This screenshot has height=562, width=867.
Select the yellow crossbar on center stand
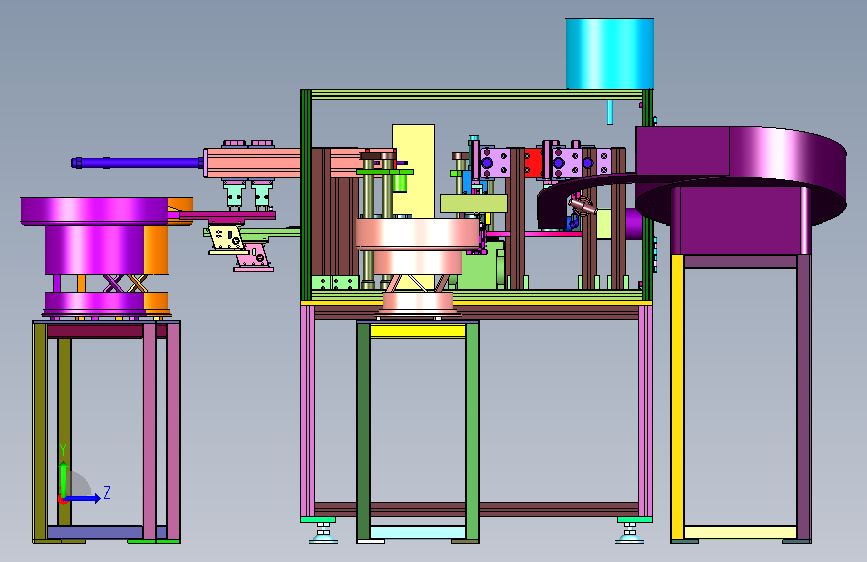point(418,331)
